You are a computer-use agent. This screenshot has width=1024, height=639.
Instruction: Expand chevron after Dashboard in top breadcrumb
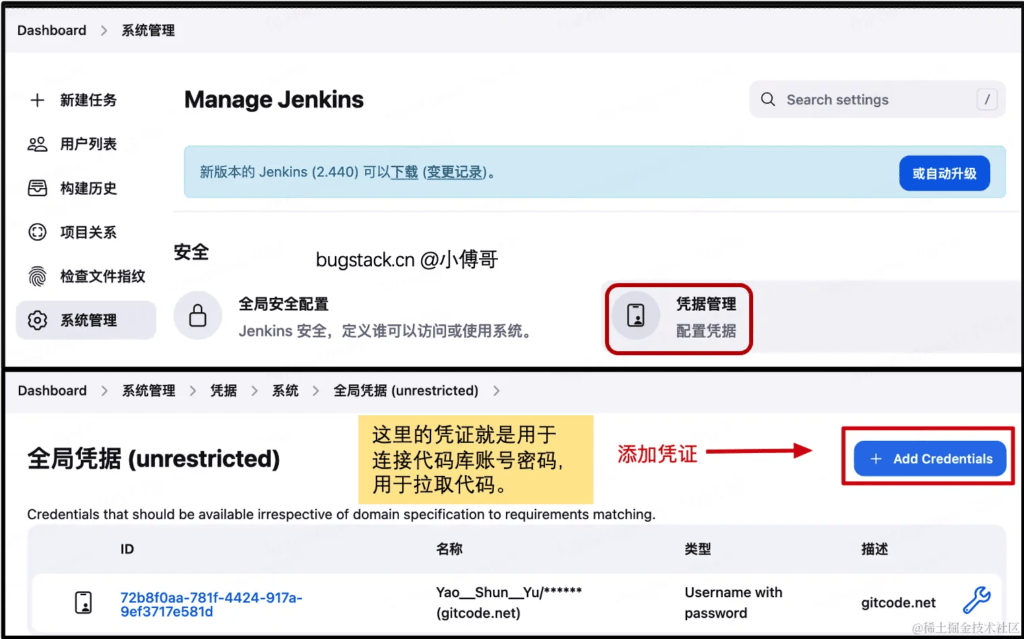(104, 31)
